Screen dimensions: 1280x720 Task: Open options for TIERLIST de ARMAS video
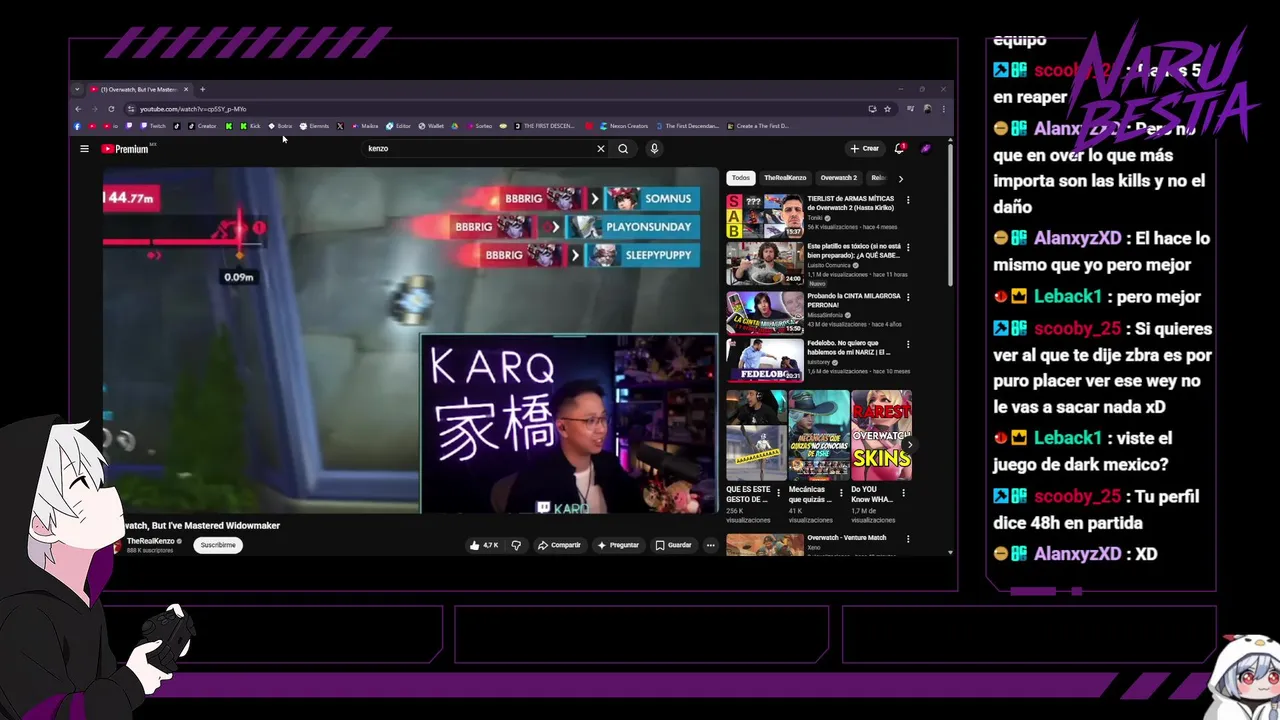tap(908, 200)
